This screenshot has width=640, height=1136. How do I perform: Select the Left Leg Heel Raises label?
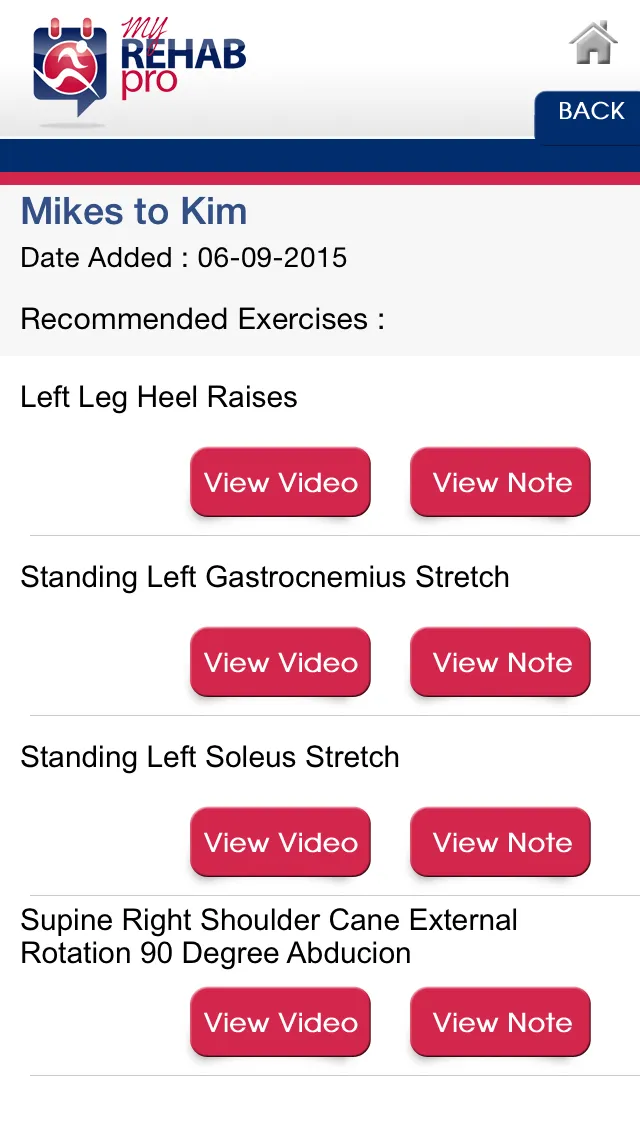(159, 398)
